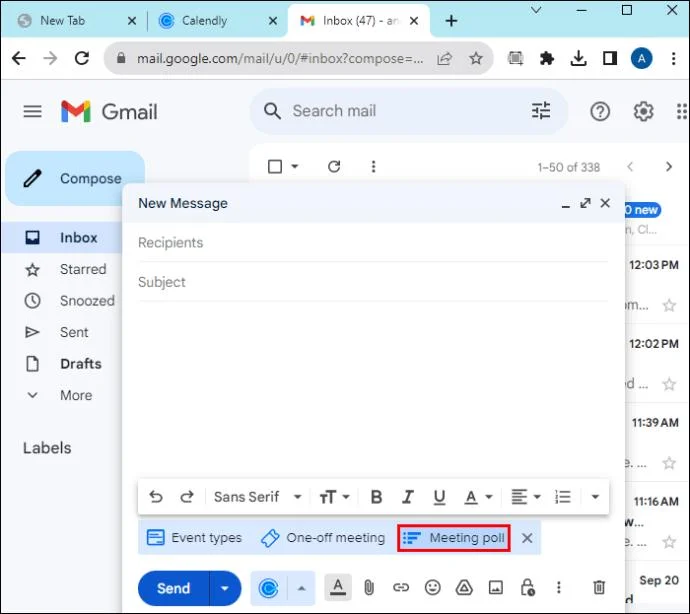Open Sans Serif font dropdown
Viewport: 690px width, 614px height.
(257, 497)
